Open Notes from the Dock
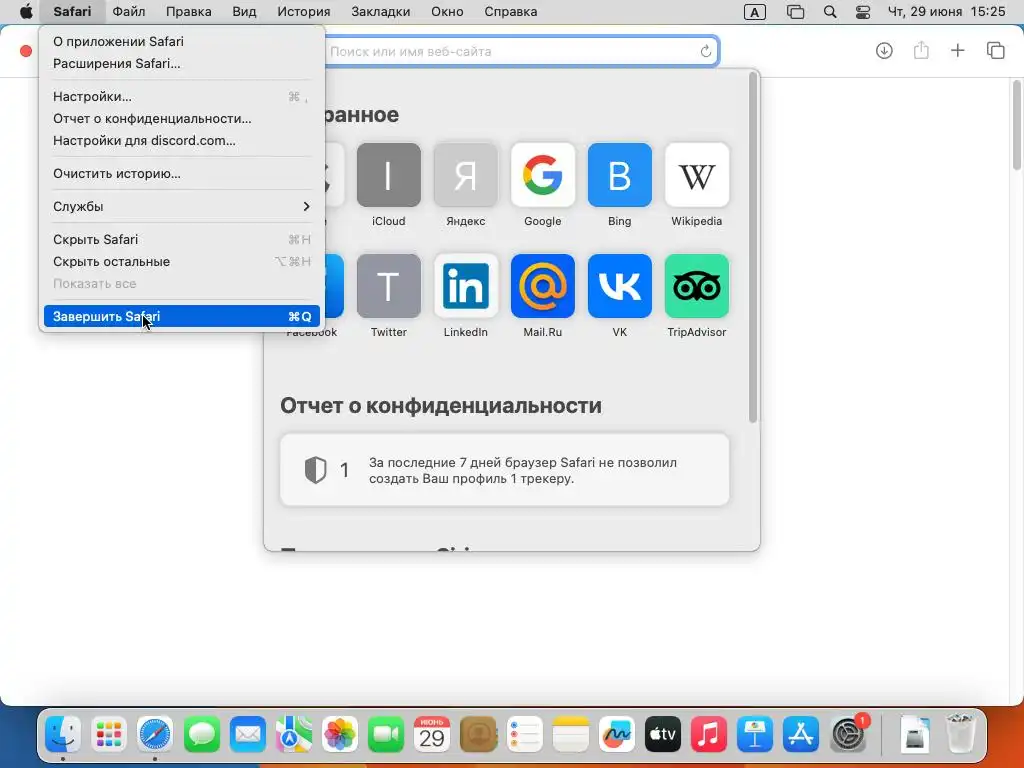Screen dimensions: 1024x768 [570, 734]
